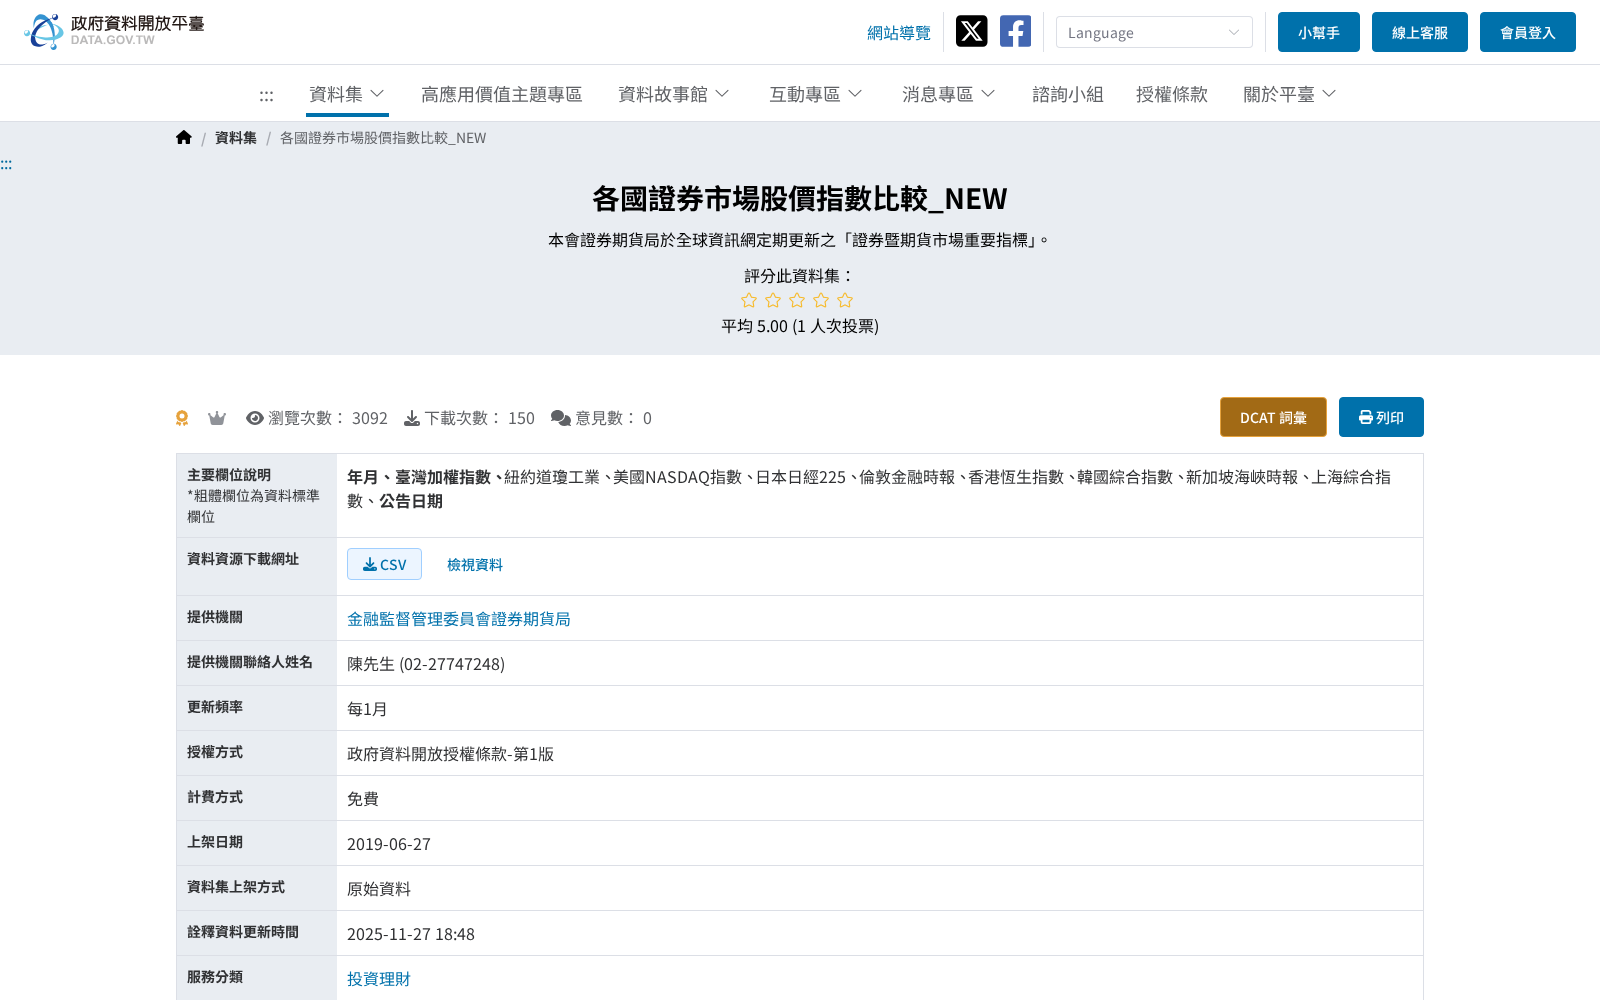
Task: Click the 小幫手 button
Action: coord(1319,32)
